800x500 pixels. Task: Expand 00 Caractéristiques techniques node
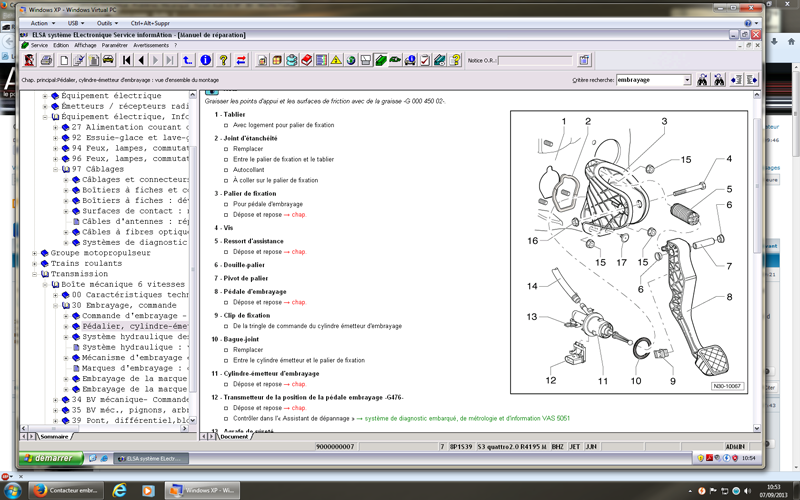56,295
